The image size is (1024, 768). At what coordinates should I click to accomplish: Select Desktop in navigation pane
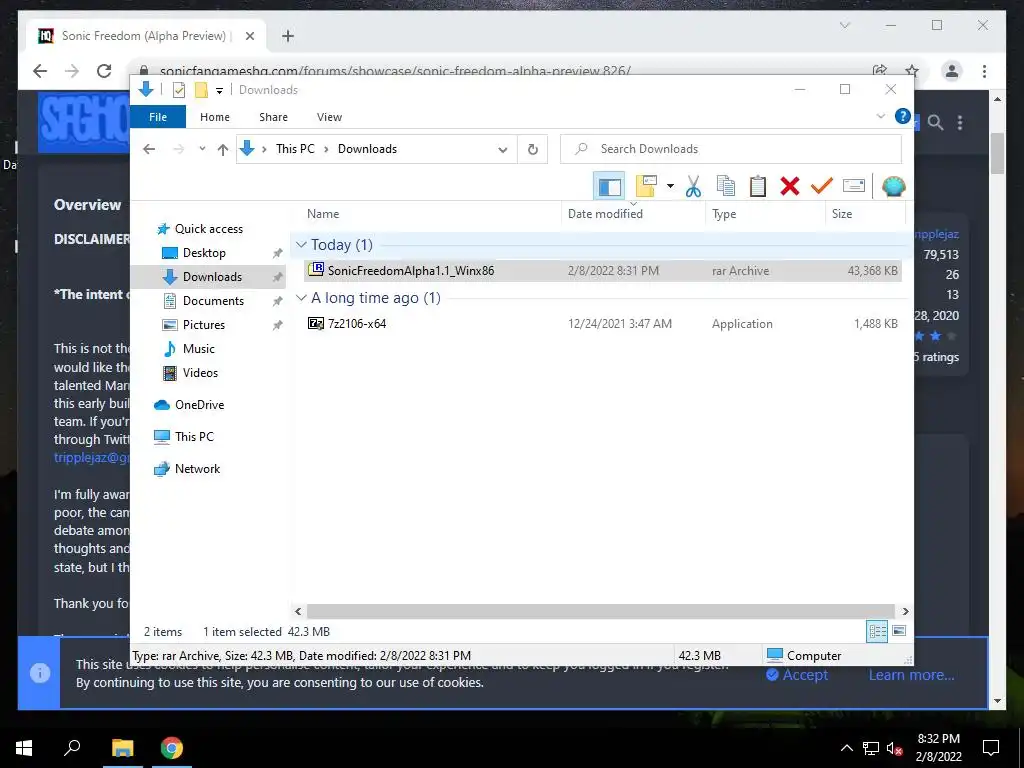click(x=204, y=253)
